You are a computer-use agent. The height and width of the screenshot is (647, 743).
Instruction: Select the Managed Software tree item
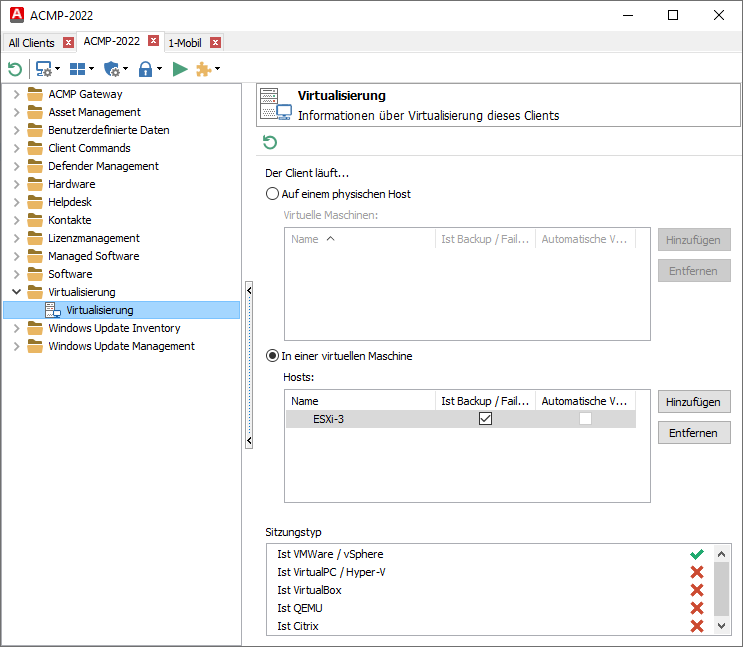(93, 256)
